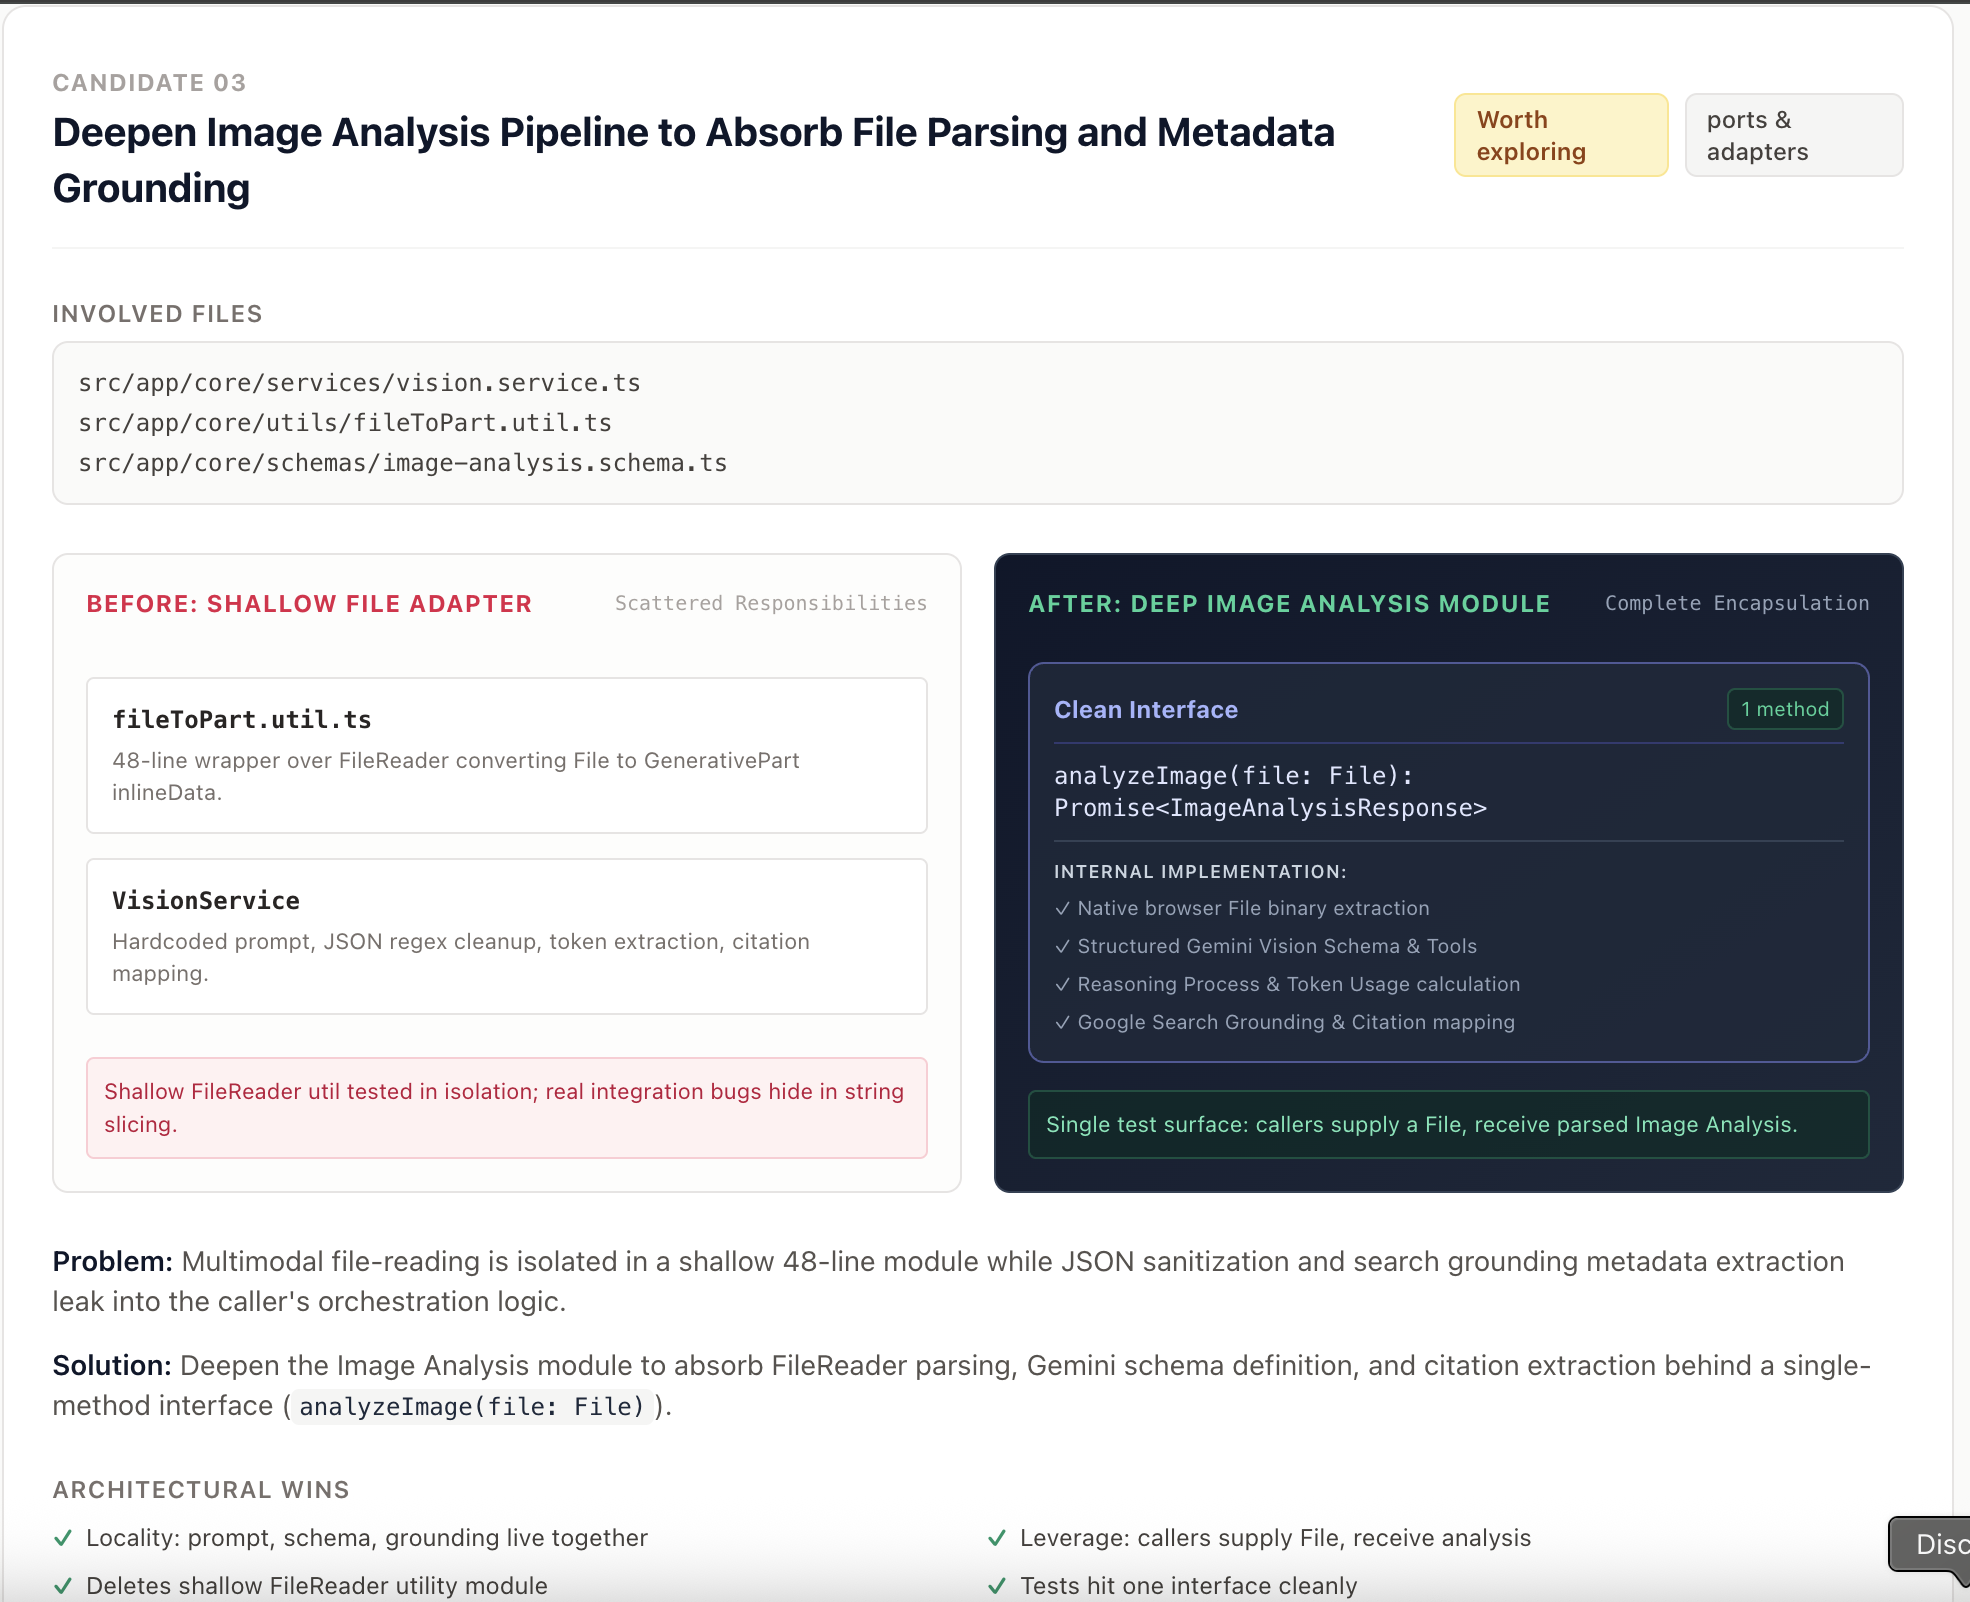
Task: Click the 'ports & adapters' tag
Action: [x=1793, y=135]
